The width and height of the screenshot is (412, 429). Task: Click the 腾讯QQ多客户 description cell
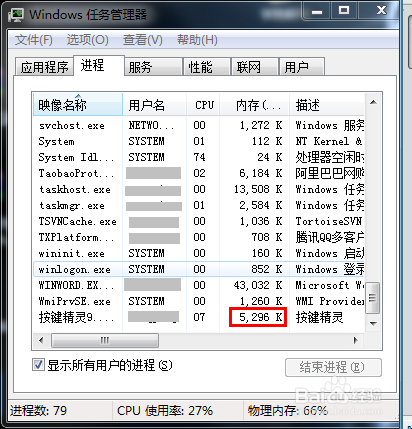330,237
